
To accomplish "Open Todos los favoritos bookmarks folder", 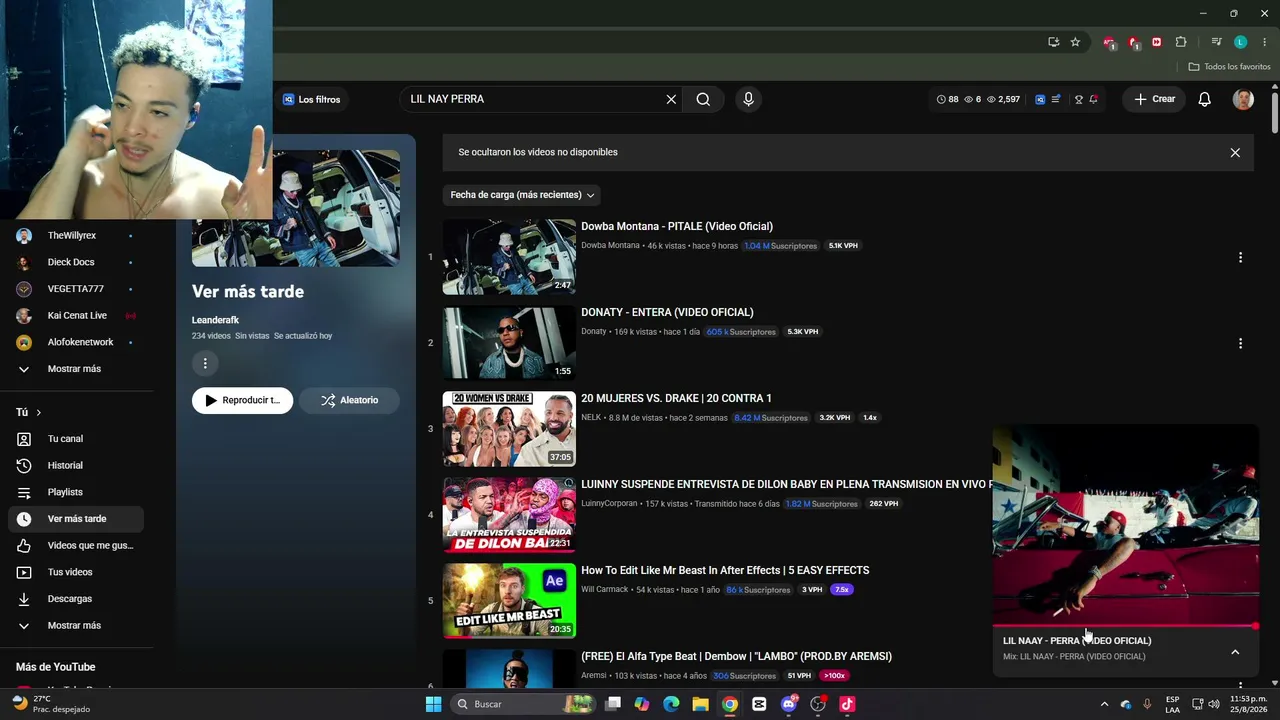I will (1229, 67).
